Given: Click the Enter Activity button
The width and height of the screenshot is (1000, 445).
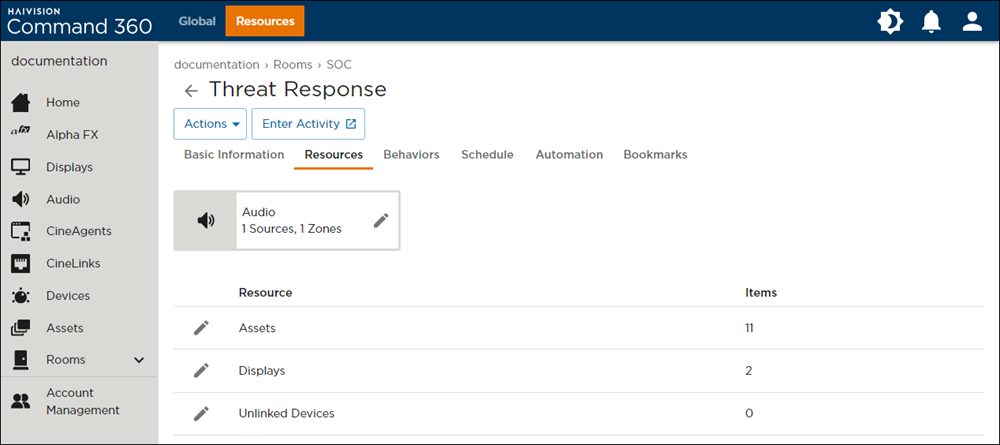Looking at the screenshot, I should (x=308, y=124).
